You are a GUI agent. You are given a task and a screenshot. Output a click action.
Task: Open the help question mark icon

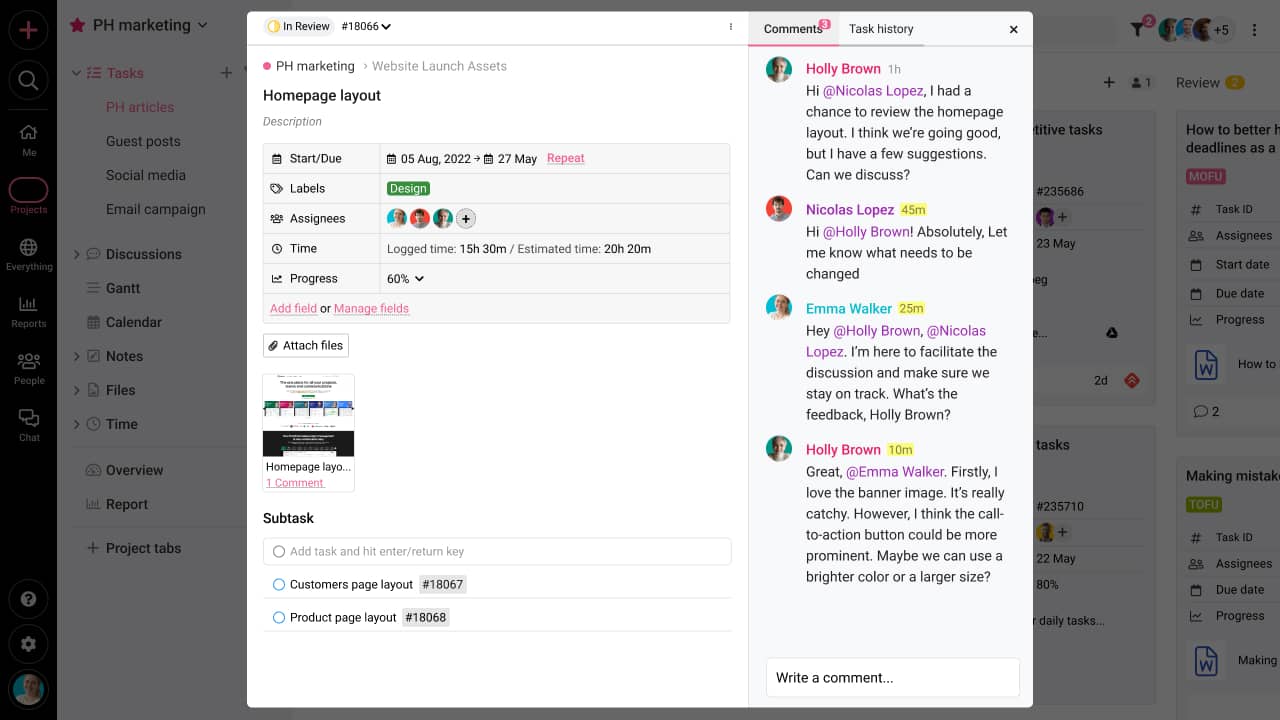coord(28,599)
